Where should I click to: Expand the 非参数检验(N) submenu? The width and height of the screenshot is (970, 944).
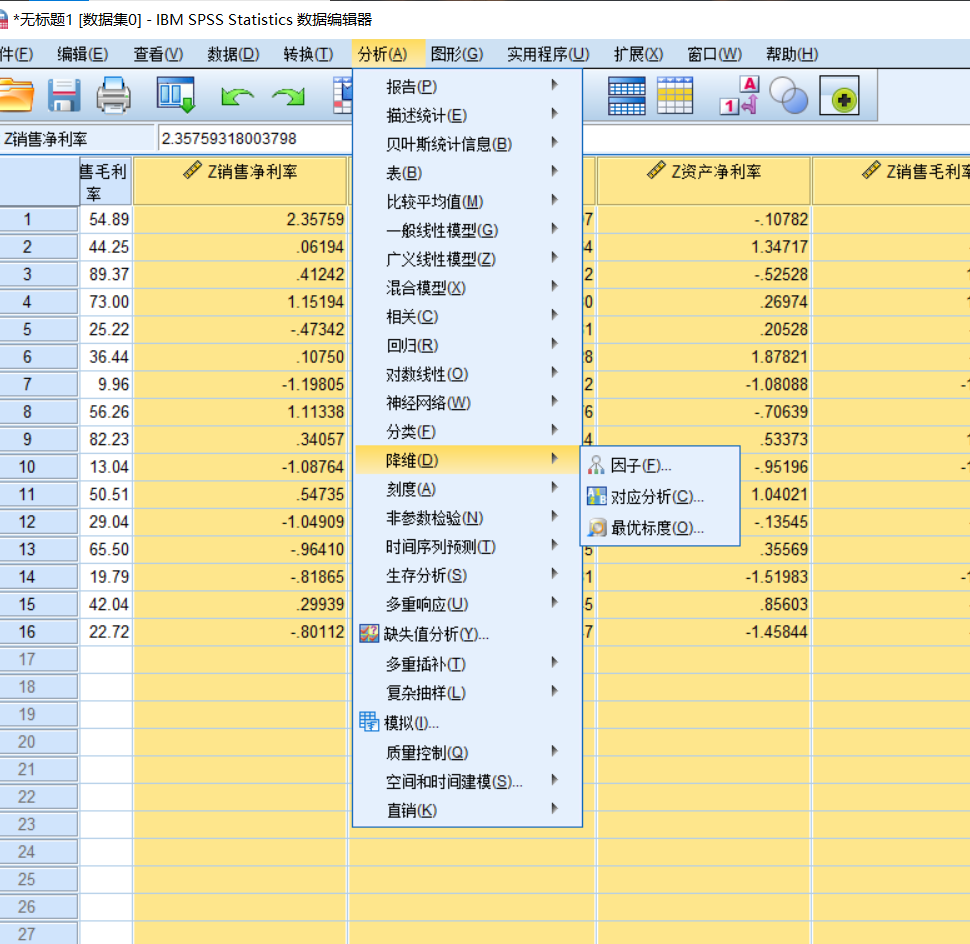click(467, 518)
